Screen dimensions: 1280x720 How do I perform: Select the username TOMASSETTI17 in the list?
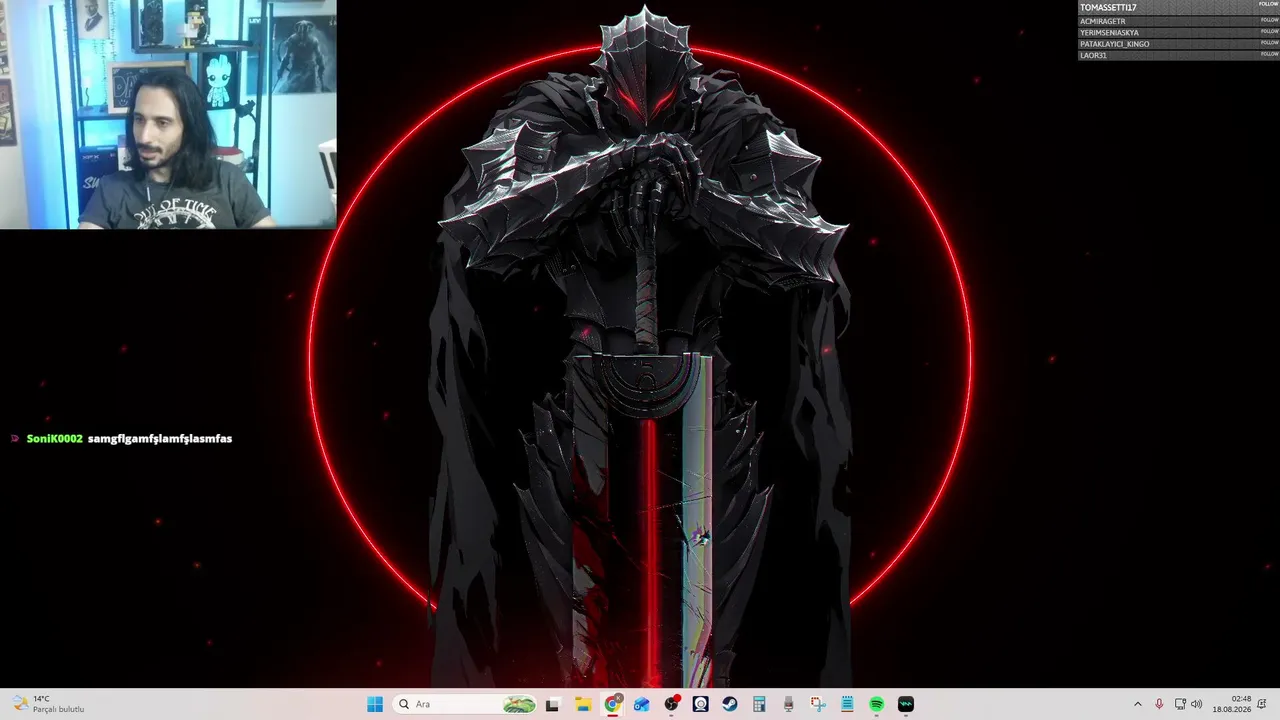click(x=1108, y=8)
